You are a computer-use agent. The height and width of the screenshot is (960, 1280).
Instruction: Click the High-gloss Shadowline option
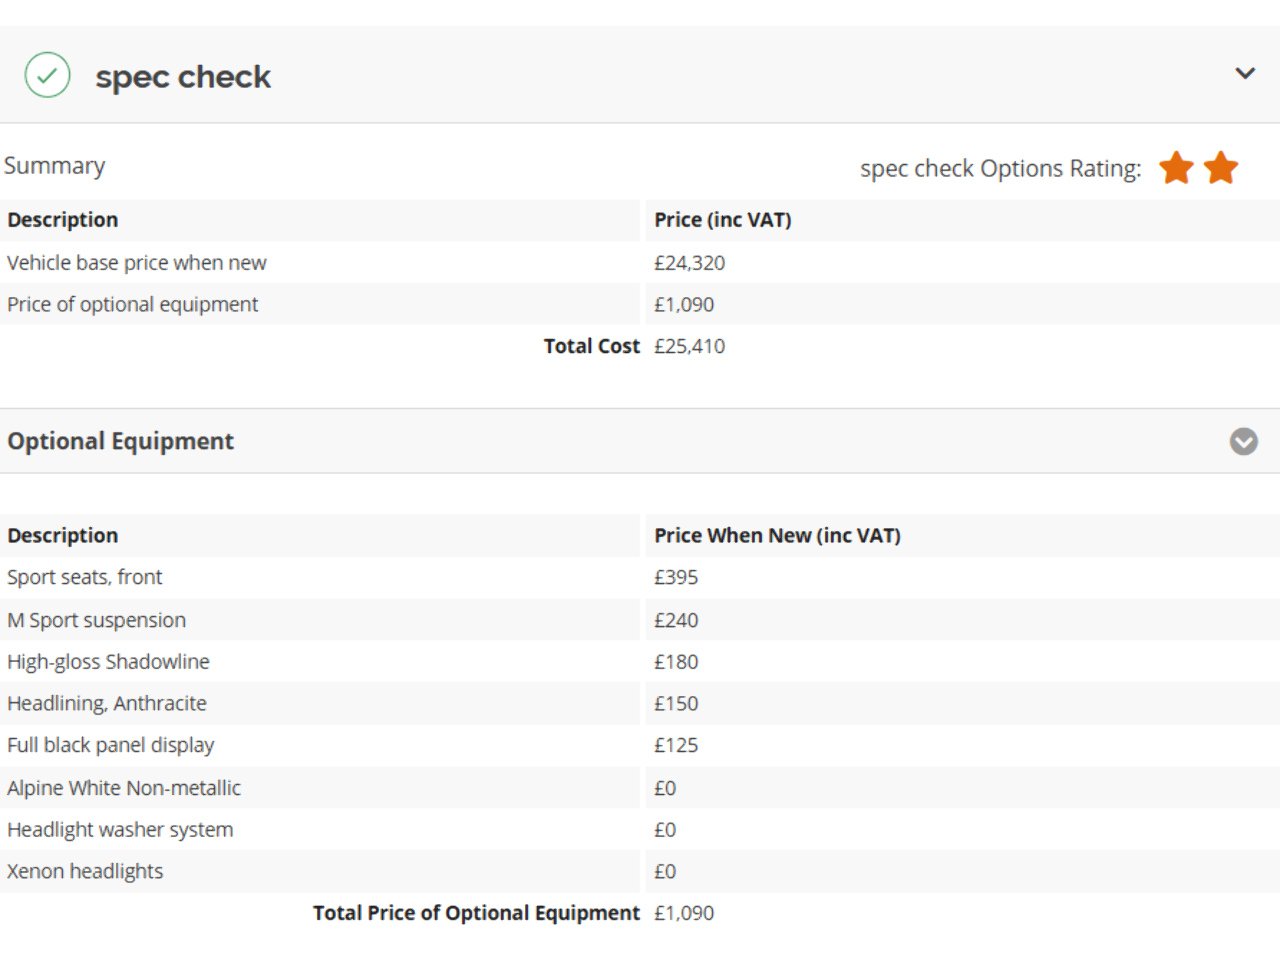(108, 662)
